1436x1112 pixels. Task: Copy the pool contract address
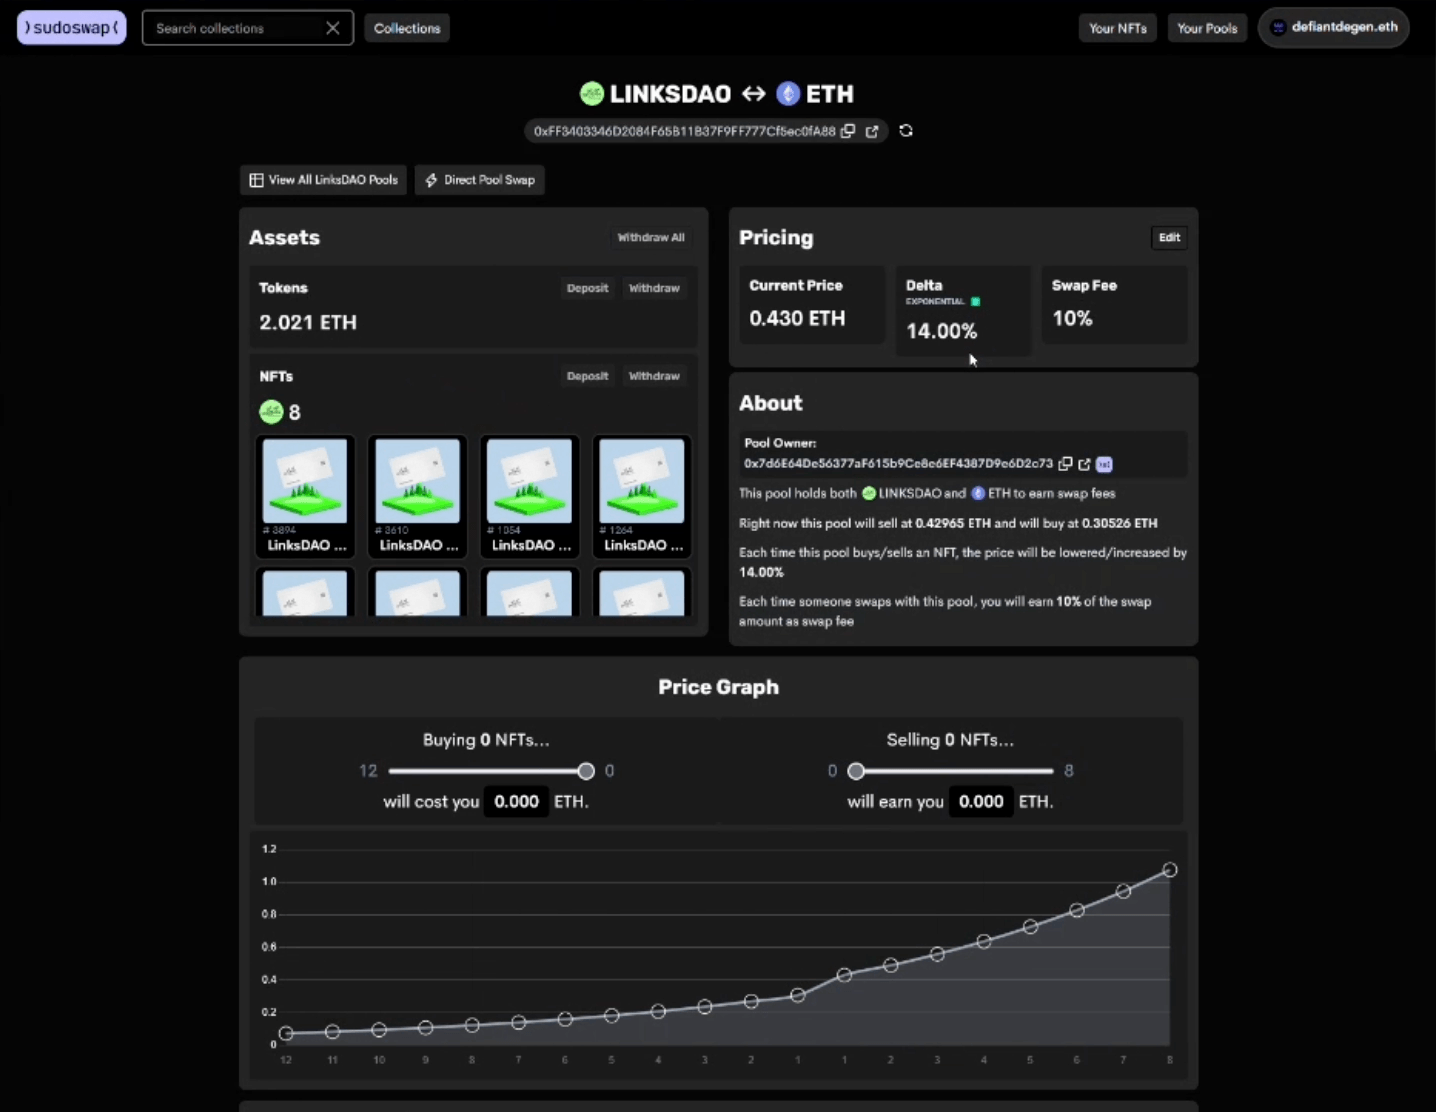click(x=848, y=131)
